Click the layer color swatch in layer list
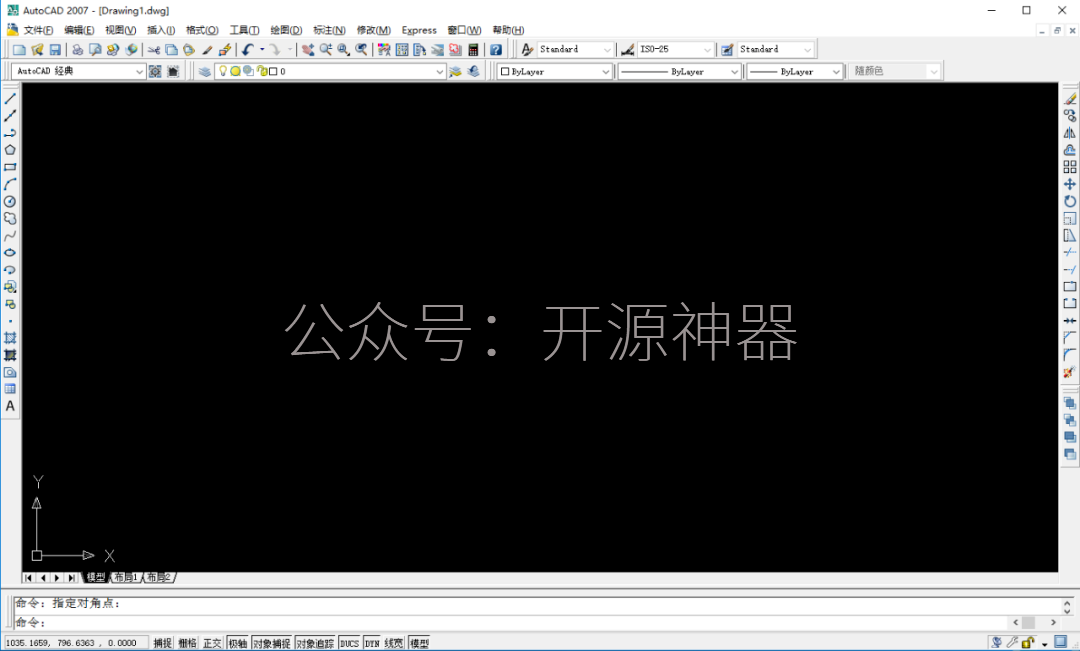This screenshot has width=1080, height=651. click(x=273, y=72)
